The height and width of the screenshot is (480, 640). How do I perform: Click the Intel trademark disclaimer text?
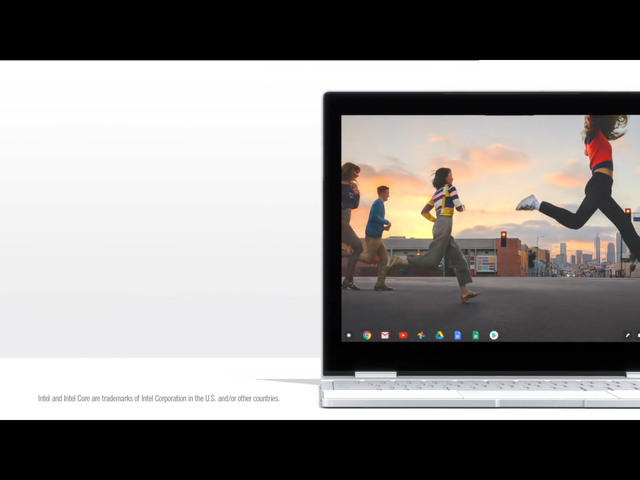click(x=159, y=398)
